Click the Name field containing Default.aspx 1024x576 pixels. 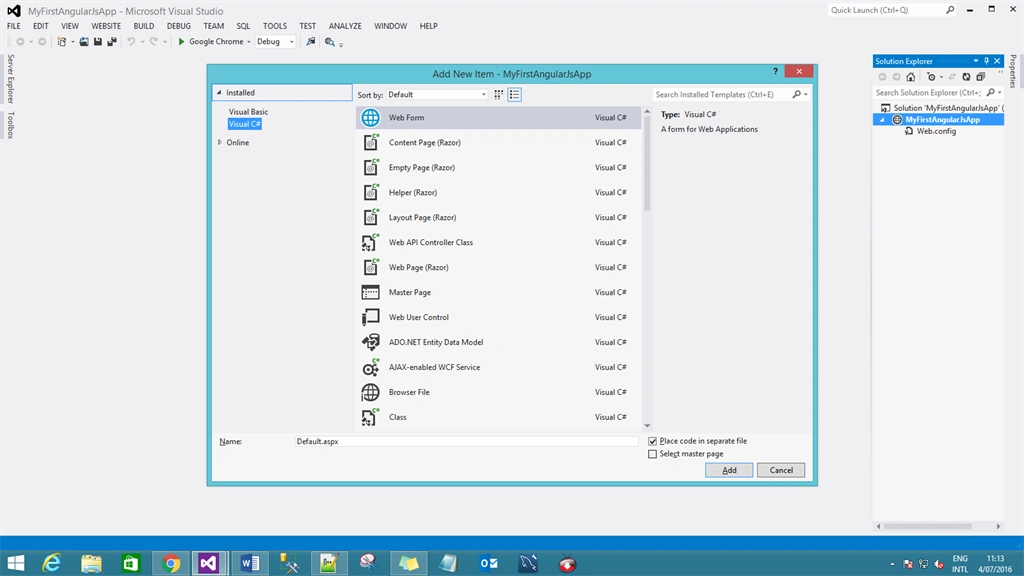click(x=466, y=441)
